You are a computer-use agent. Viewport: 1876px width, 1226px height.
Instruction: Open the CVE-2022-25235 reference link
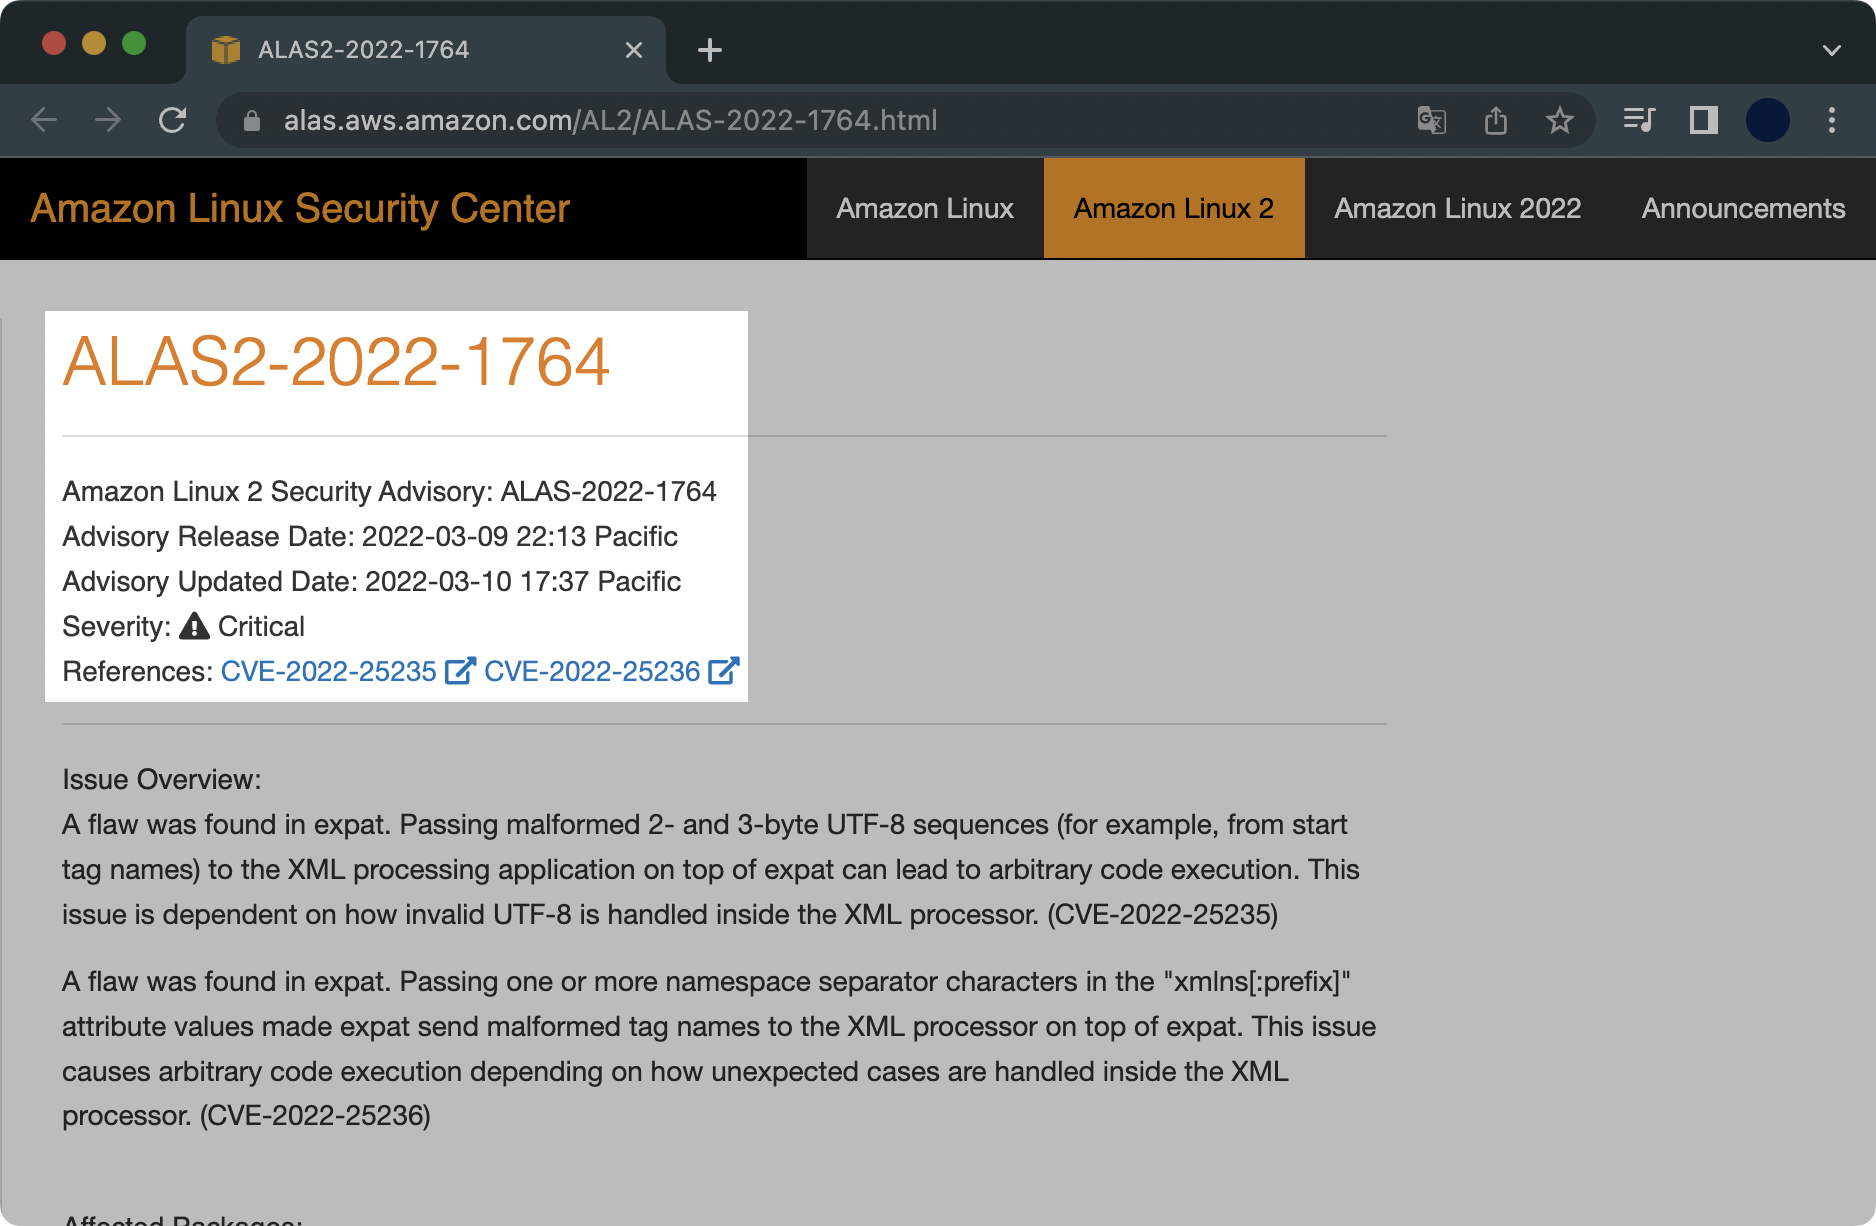pyautogui.click(x=329, y=671)
